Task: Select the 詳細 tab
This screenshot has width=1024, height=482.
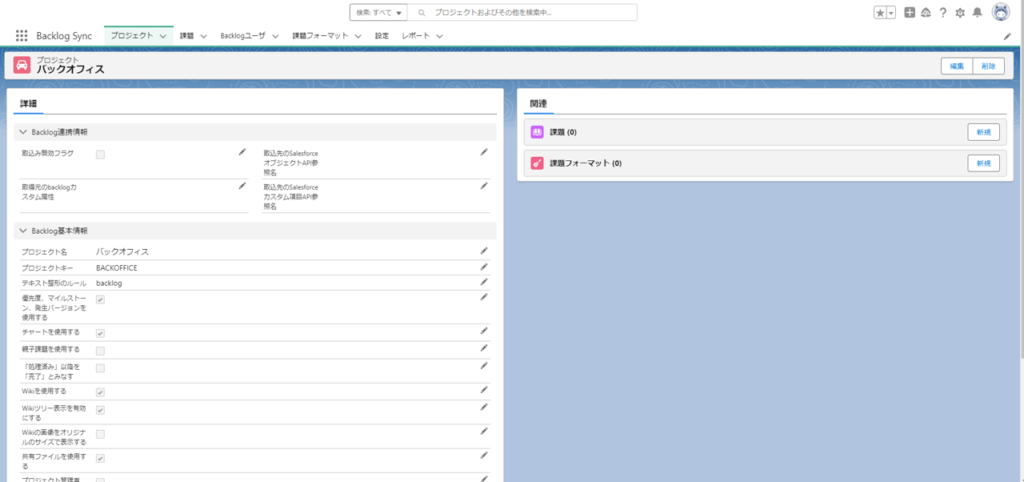Action: pos(28,103)
